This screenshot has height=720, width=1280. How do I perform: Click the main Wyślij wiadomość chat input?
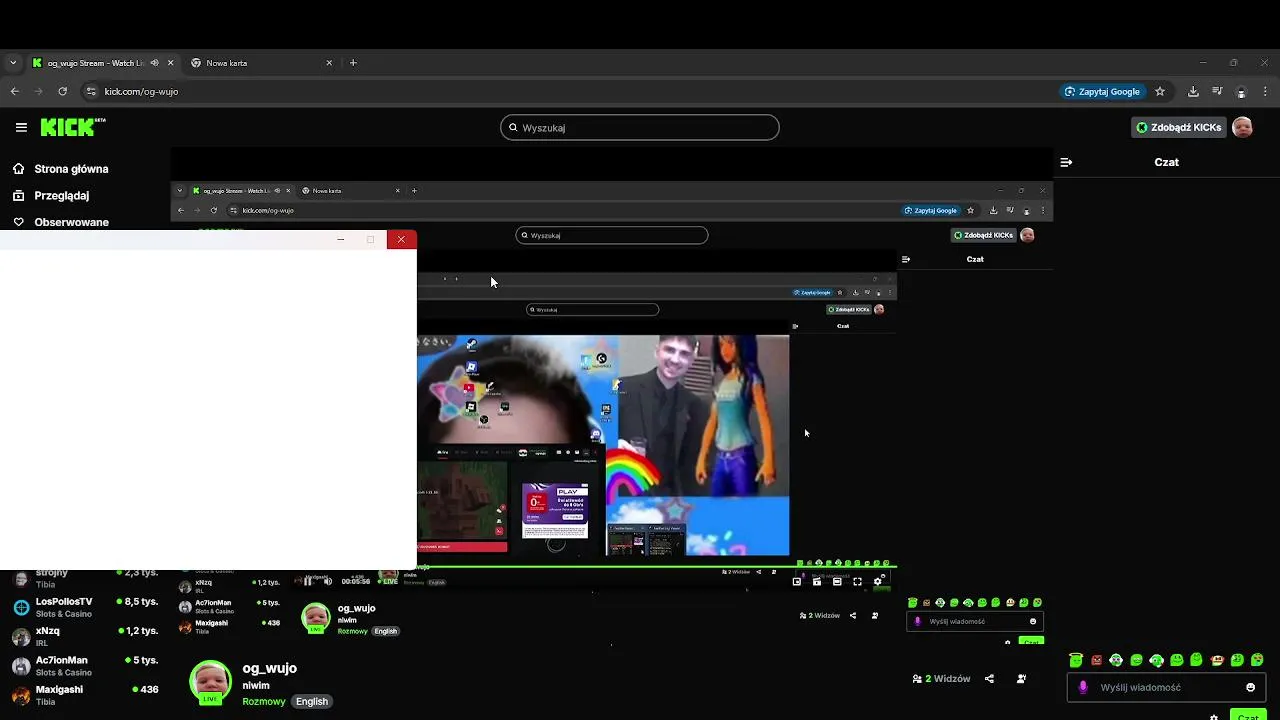1165,687
